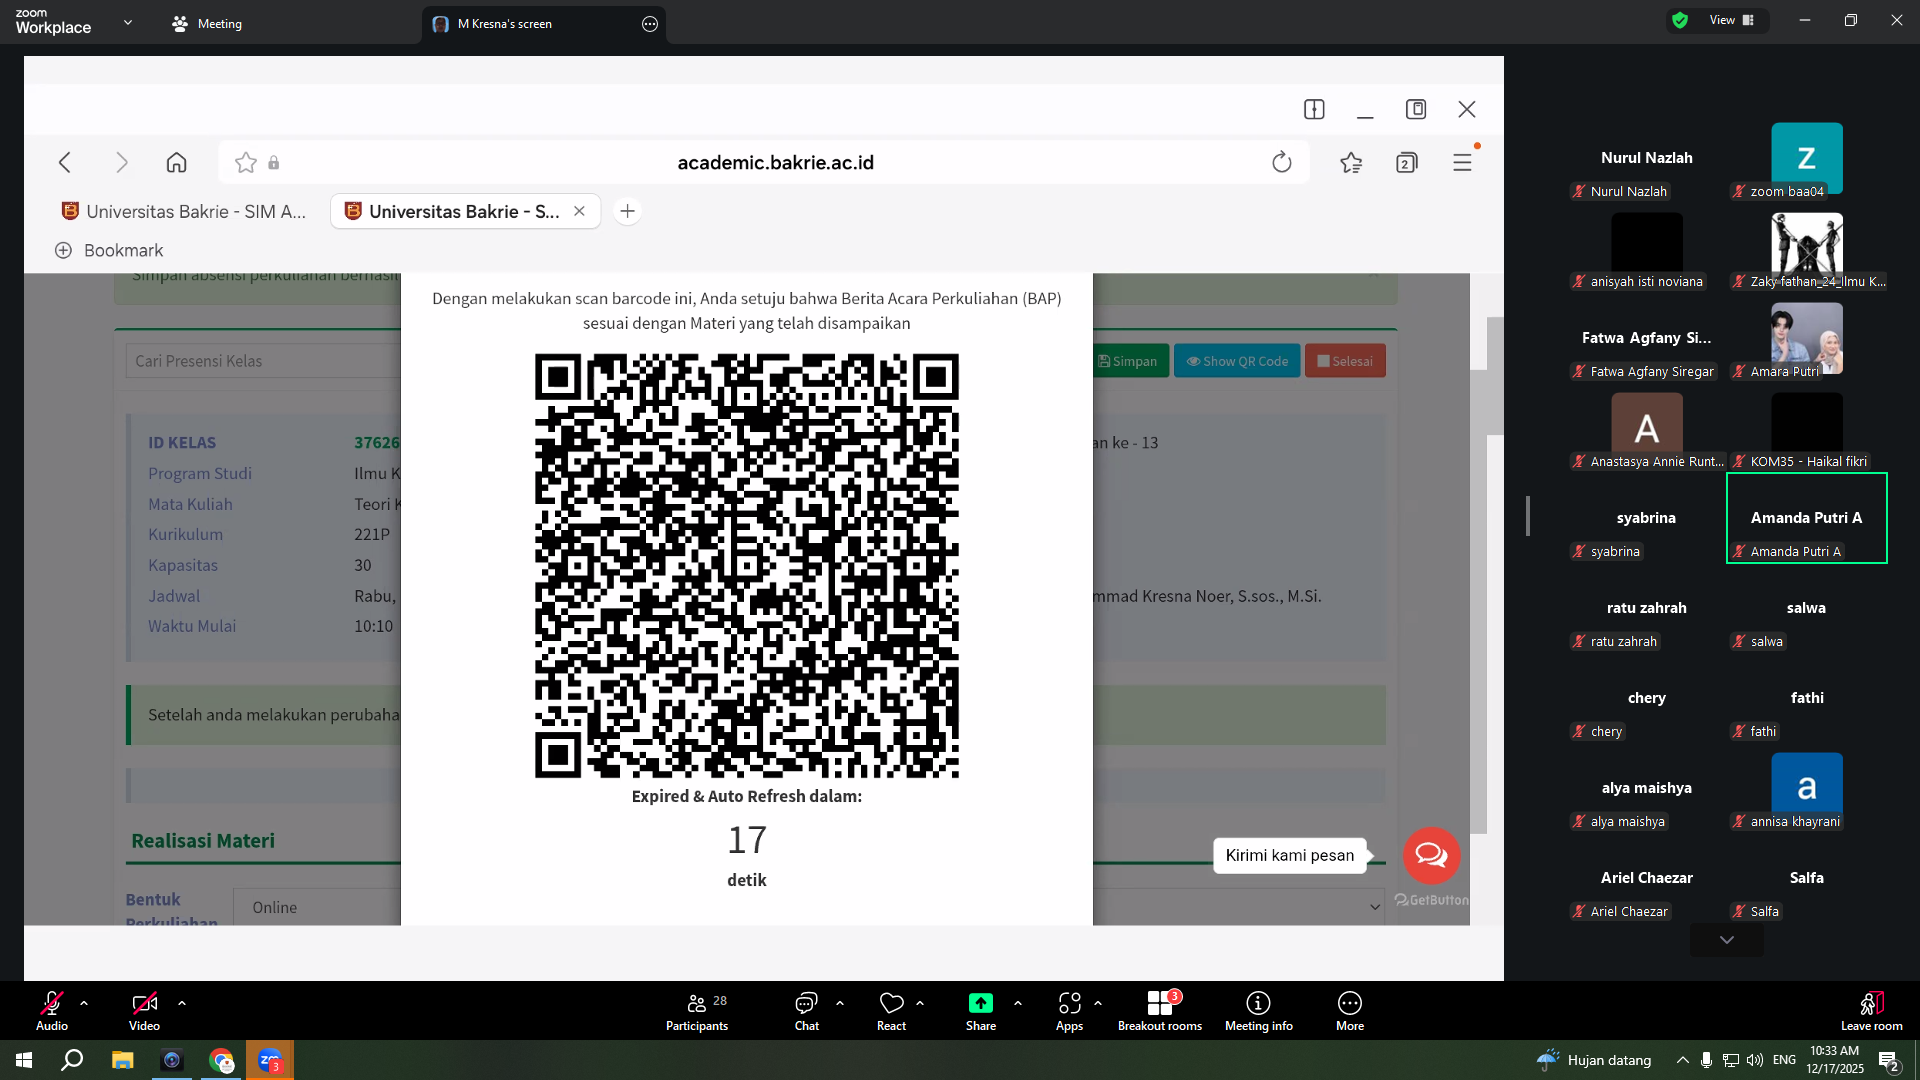Image resolution: width=1920 pixels, height=1080 pixels.
Task: Select Amanda Putri A participant tile
Action: point(1806,518)
